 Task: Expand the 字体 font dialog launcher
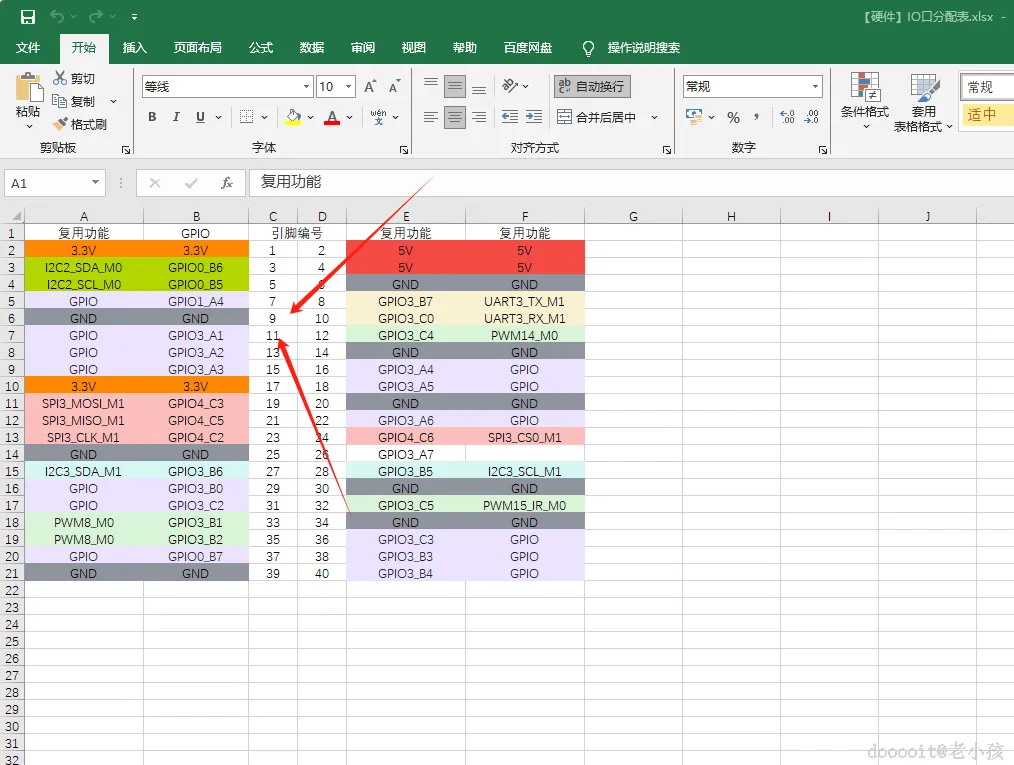coord(404,150)
